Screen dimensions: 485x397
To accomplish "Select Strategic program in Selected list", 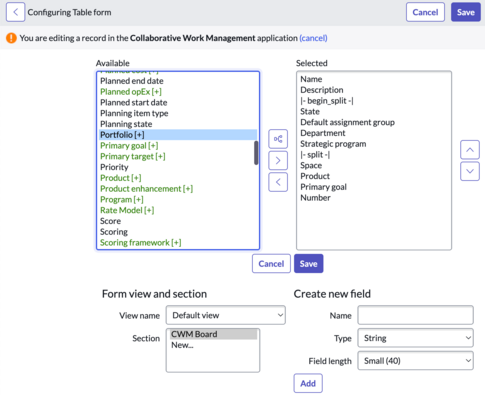I will click(374, 144).
